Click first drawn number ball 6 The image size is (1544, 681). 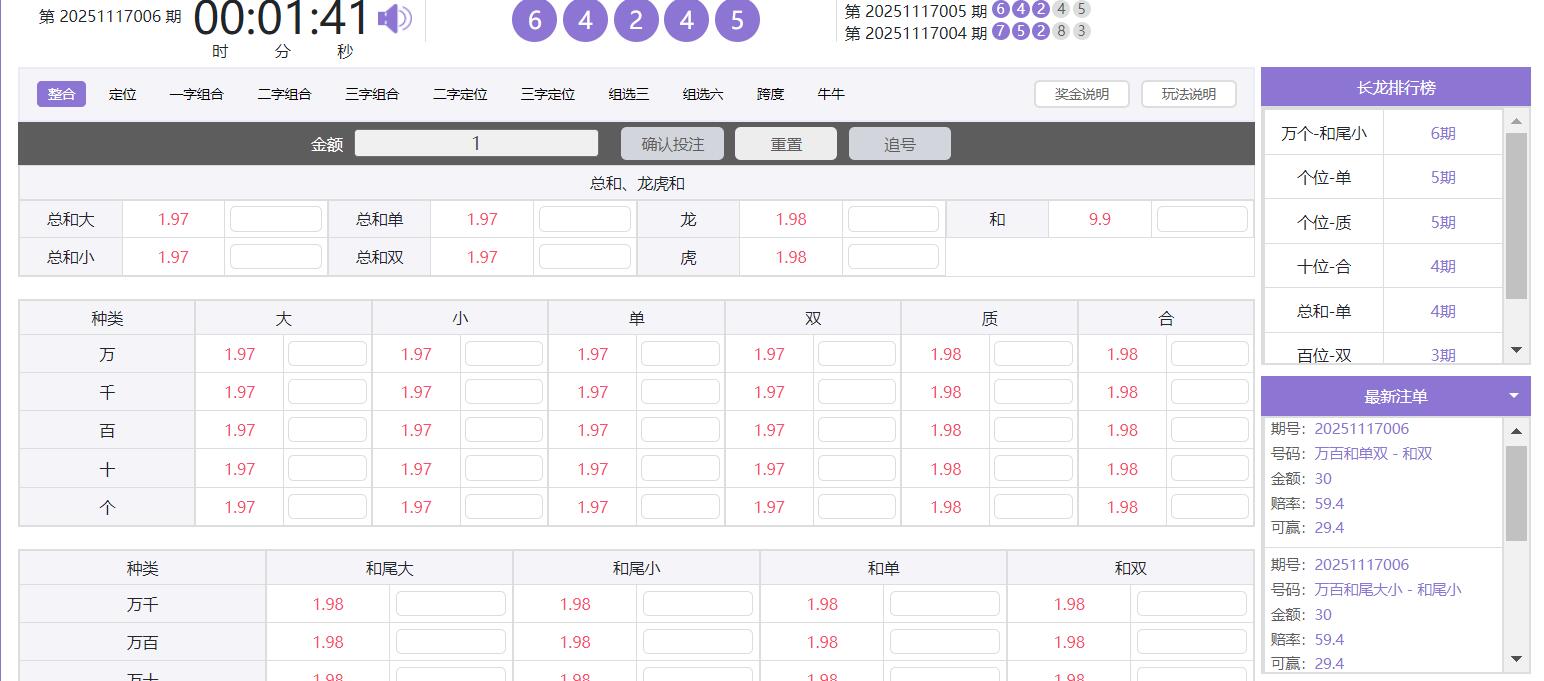coord(534,21)
